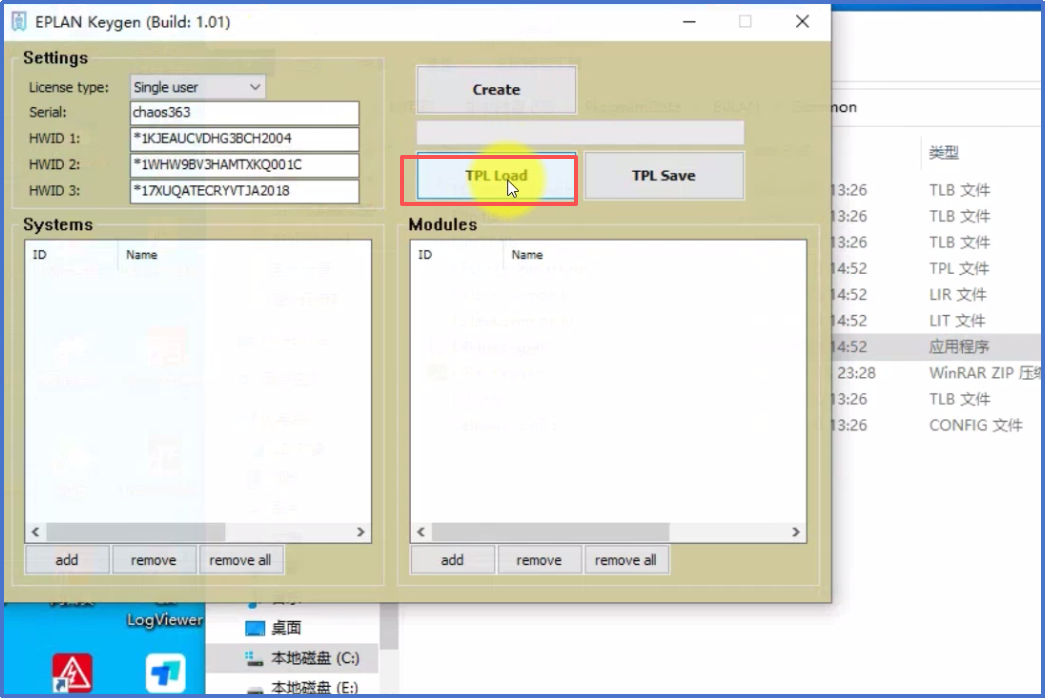Click the Name column header in Systems
The image size is (1046, 700).
[x=244, y=255]
